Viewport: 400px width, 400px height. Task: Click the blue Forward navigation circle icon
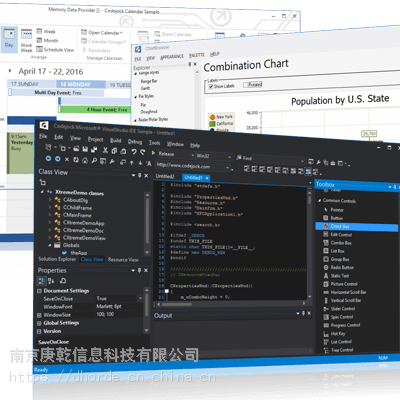click(x=58, y=159)
